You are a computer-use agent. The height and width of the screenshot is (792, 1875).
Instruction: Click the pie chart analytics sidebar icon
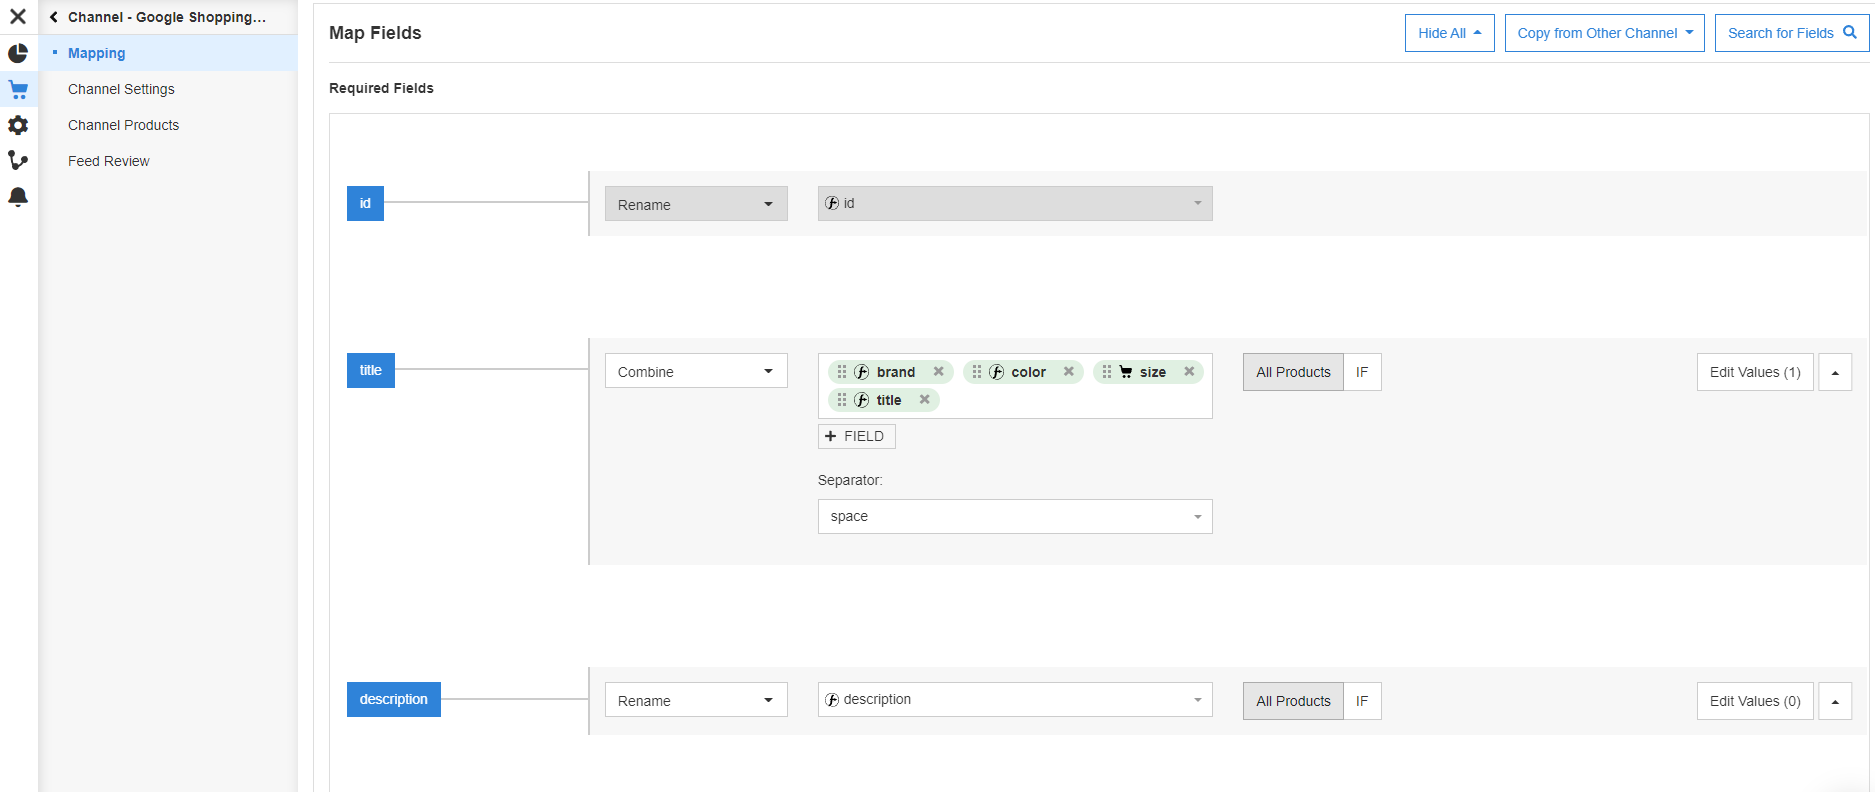(x=18, y=53)
